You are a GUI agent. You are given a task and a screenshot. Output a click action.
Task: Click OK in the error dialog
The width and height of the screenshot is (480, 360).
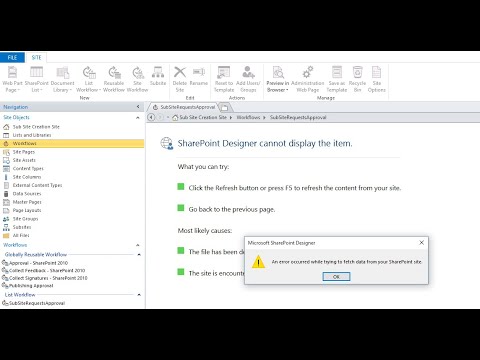pyautogui.click(x=336, y=276)
